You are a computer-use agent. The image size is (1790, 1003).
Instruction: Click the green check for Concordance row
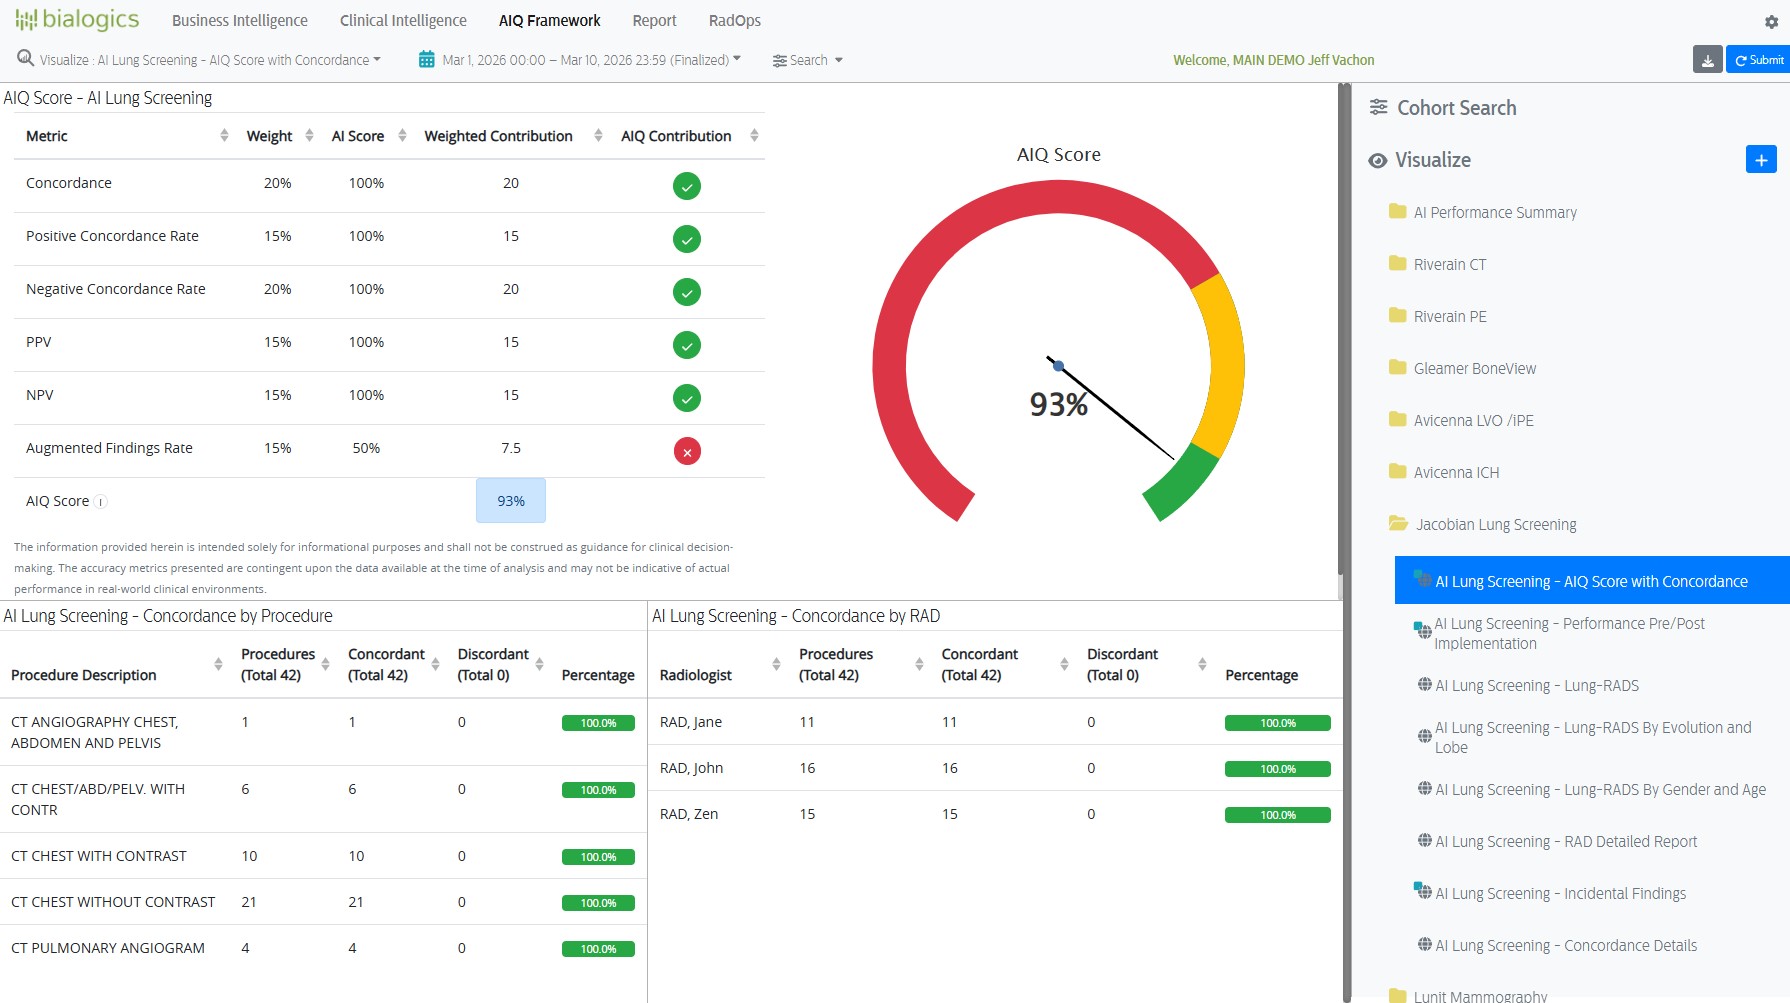pyautogui.click(x=687, y=186)
